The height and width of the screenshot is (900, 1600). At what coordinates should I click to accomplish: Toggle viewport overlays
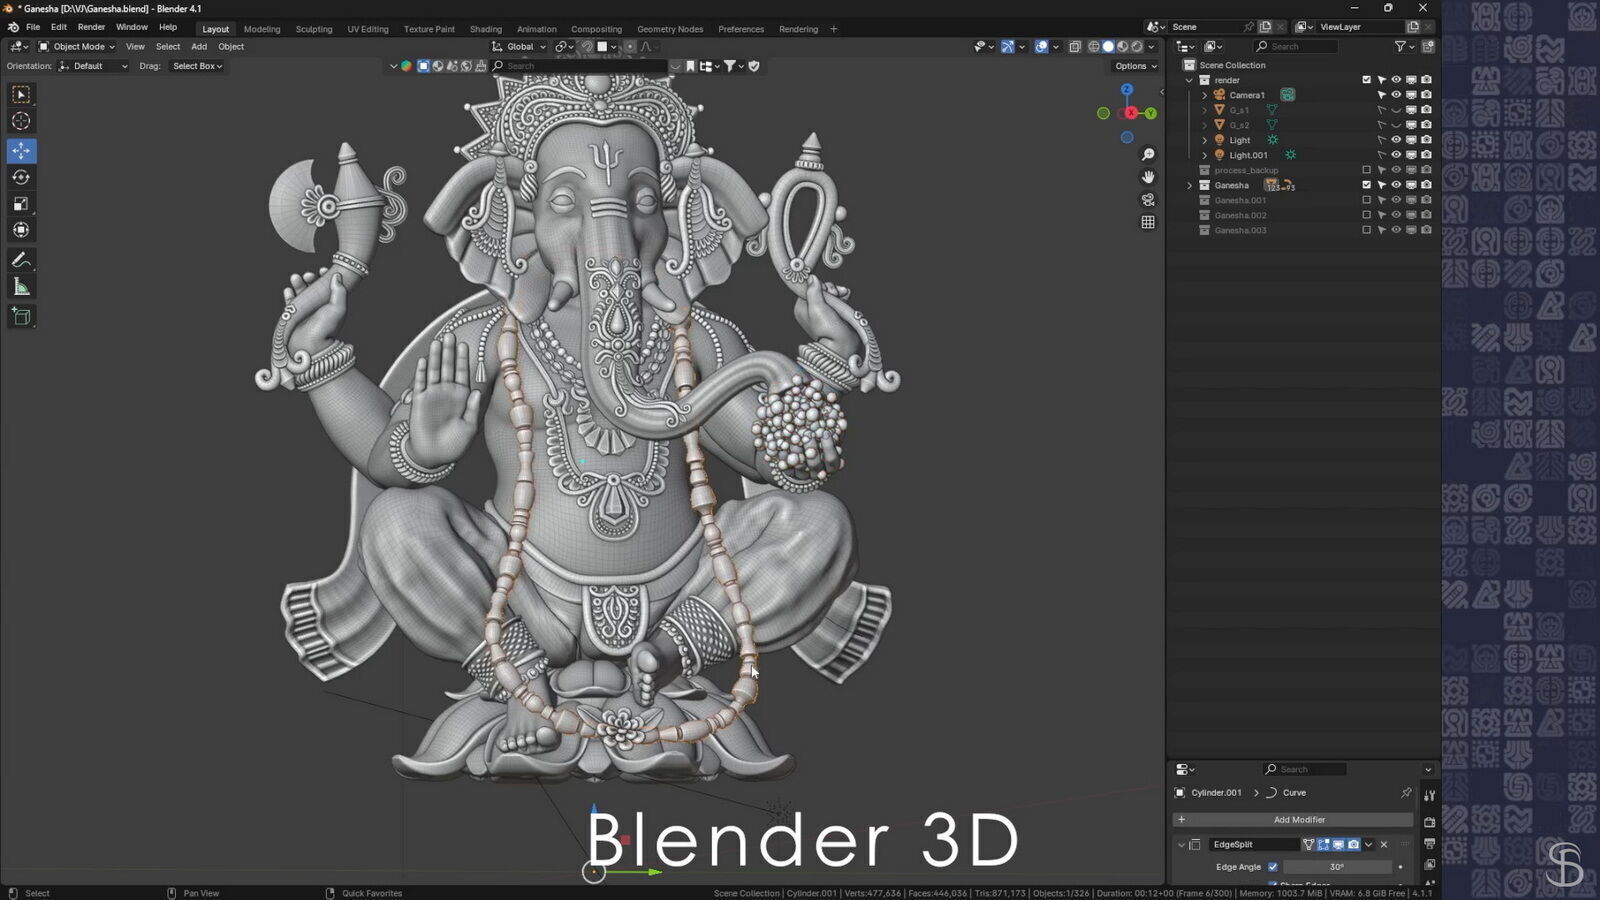click(x=1041, y=46)
